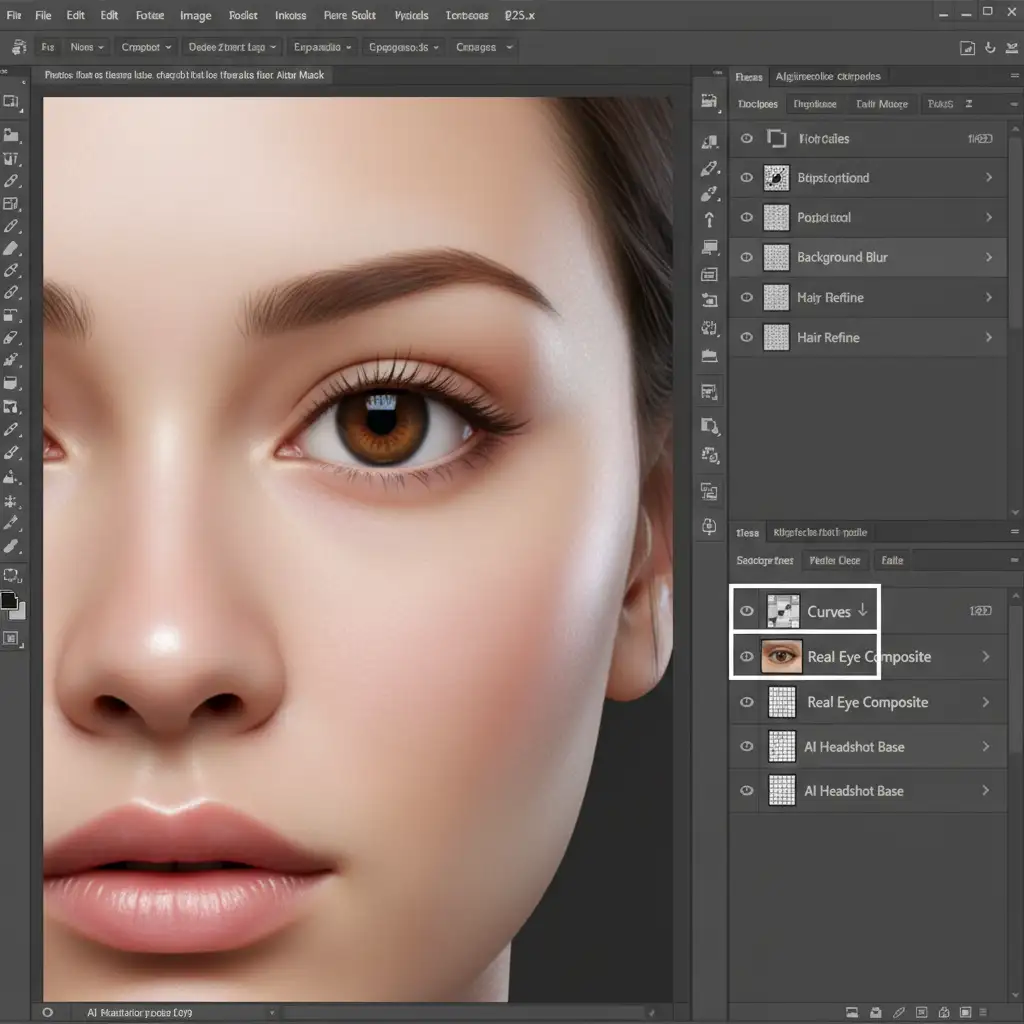Toggle visibility of the Curves layer

pos(746,611)
